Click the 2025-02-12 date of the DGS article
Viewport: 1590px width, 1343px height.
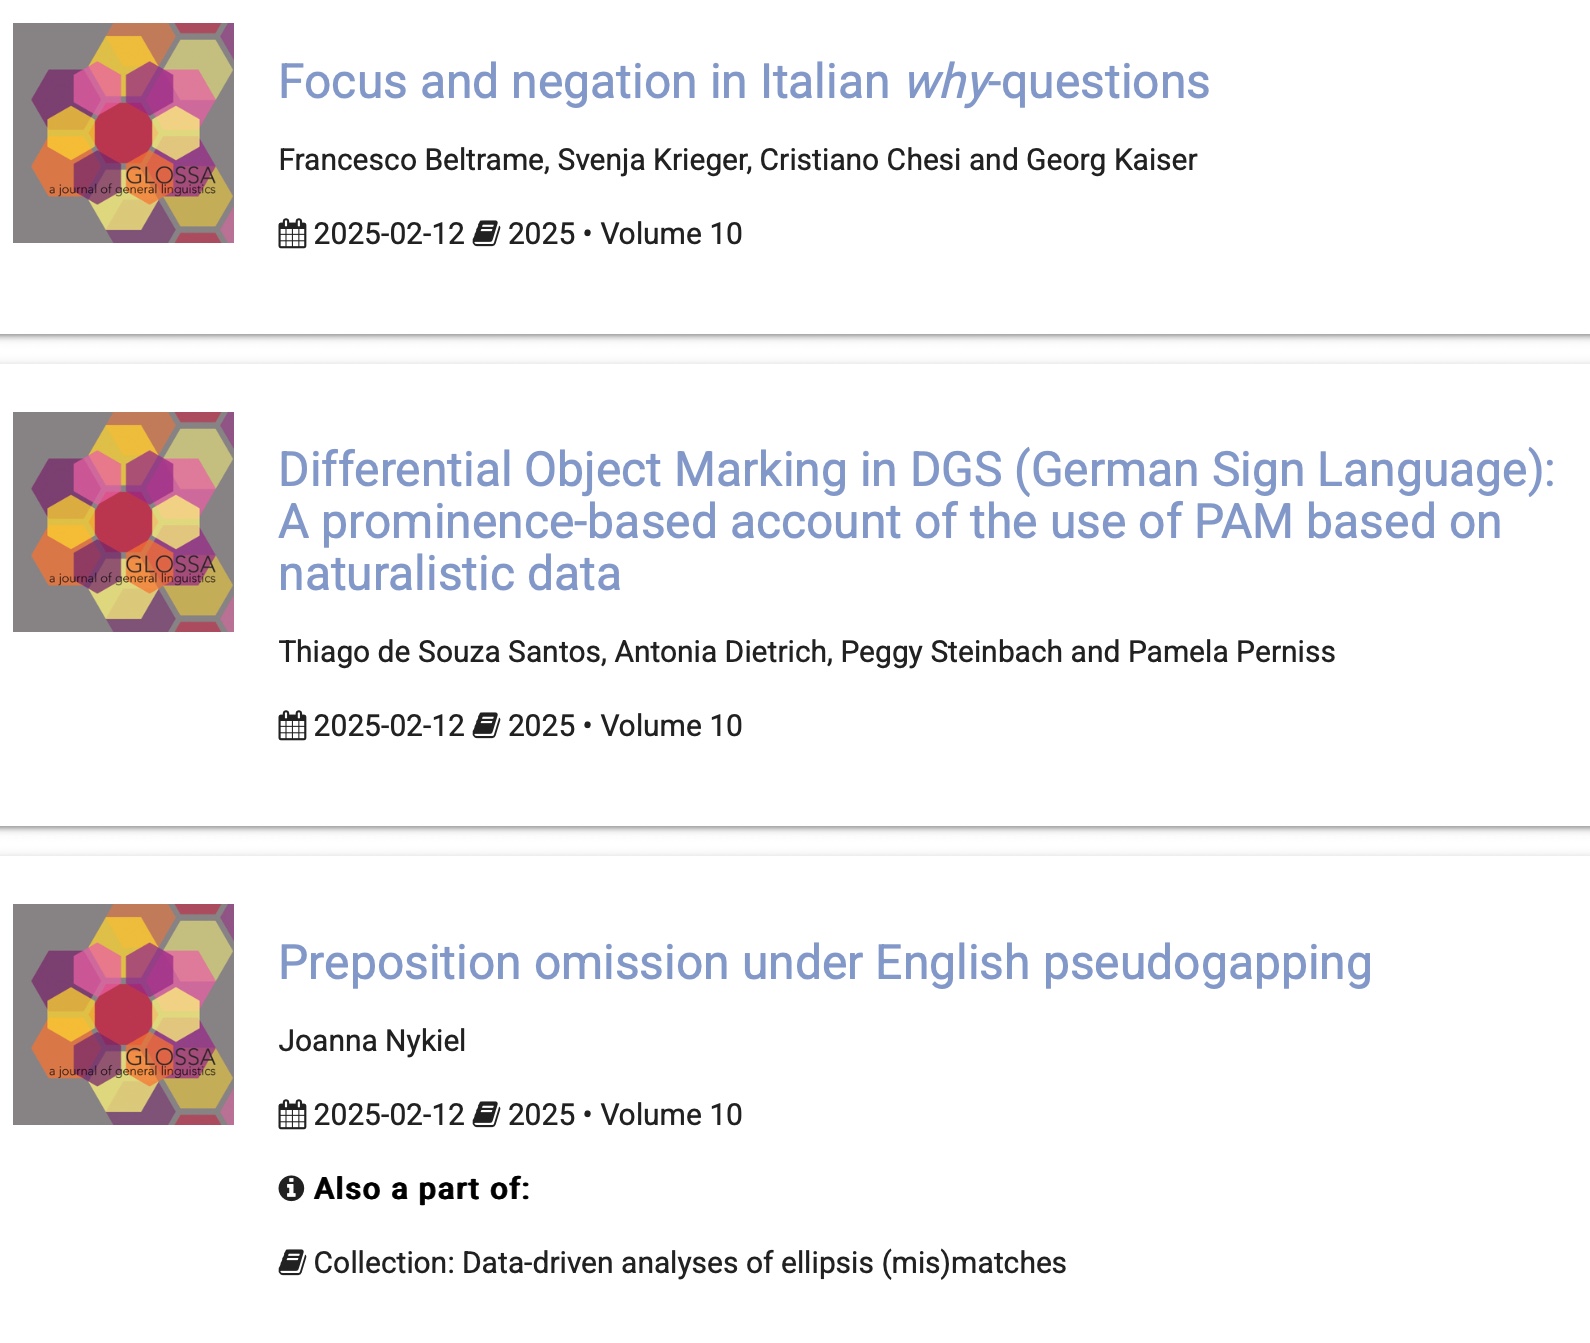click(389, 726)
